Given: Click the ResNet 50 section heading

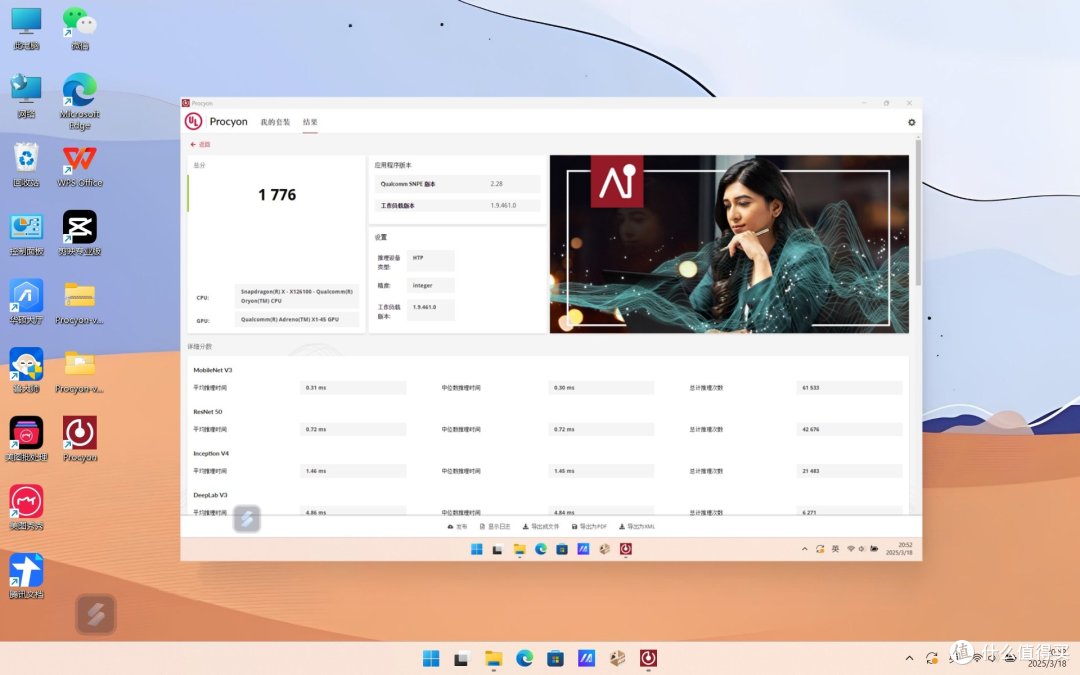Looking at the screenshot, I should (207, 412).
